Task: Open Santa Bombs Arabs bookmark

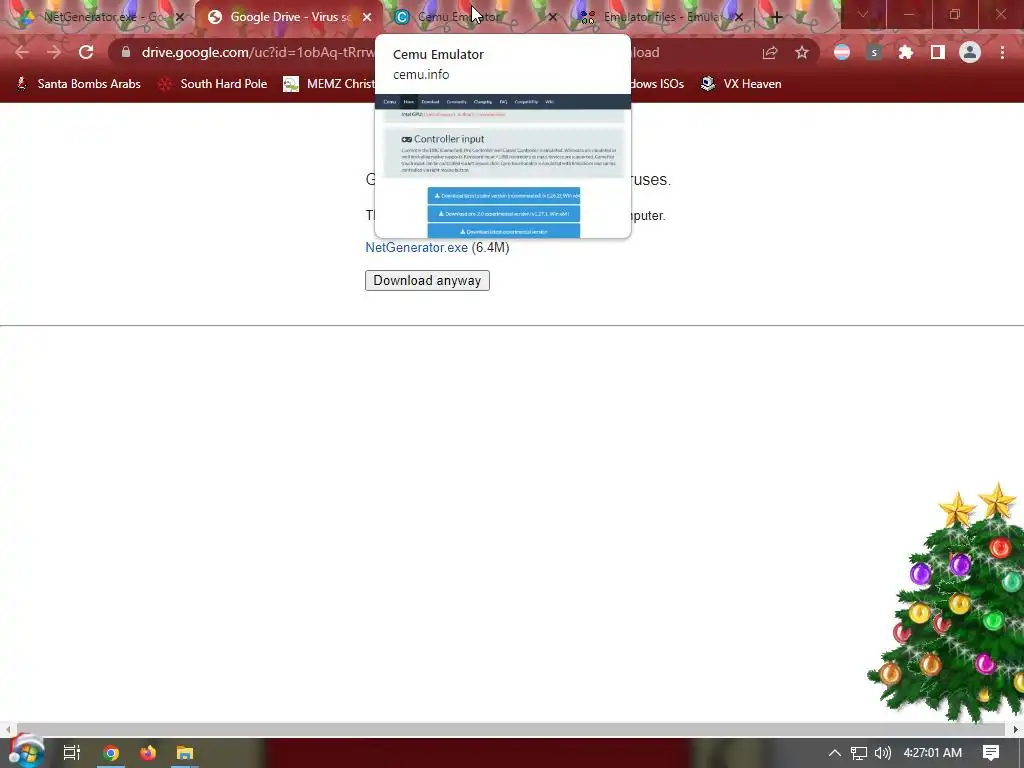Action: pyautogui.click(x=78, y=84)
